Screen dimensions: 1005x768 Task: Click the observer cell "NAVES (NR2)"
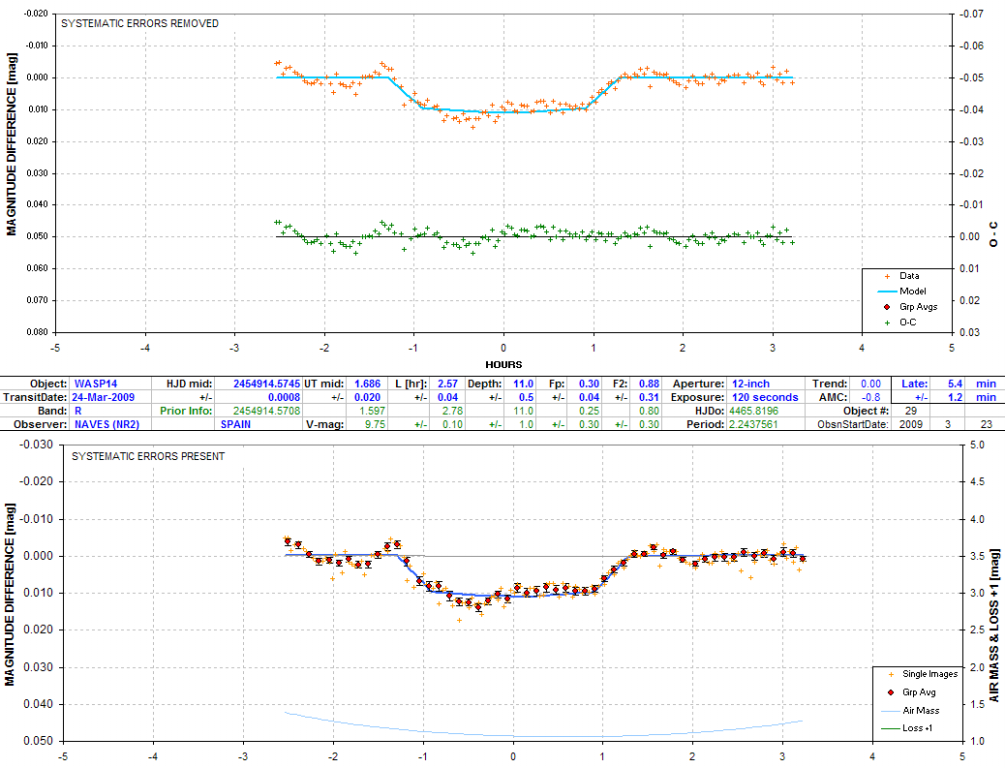point(107,424)
